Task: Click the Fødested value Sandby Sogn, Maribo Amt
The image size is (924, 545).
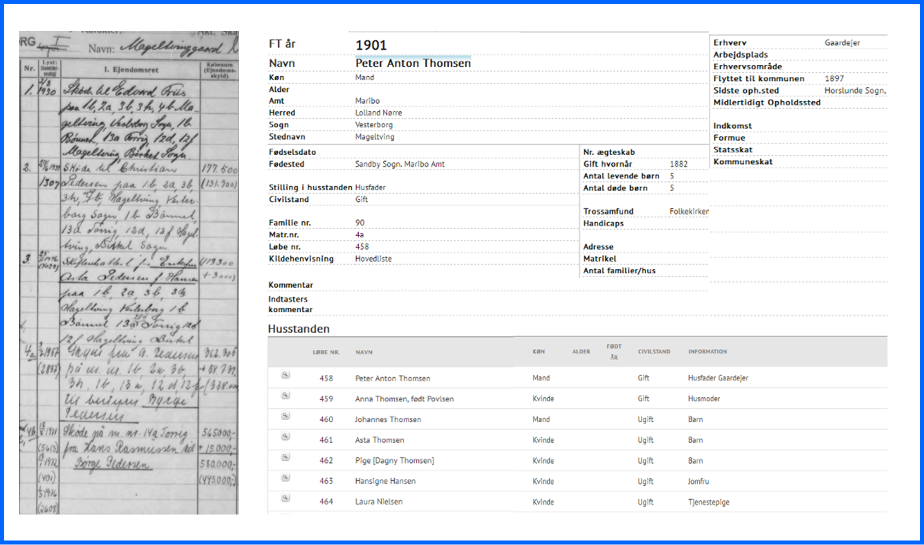Action: click(400, 164)
